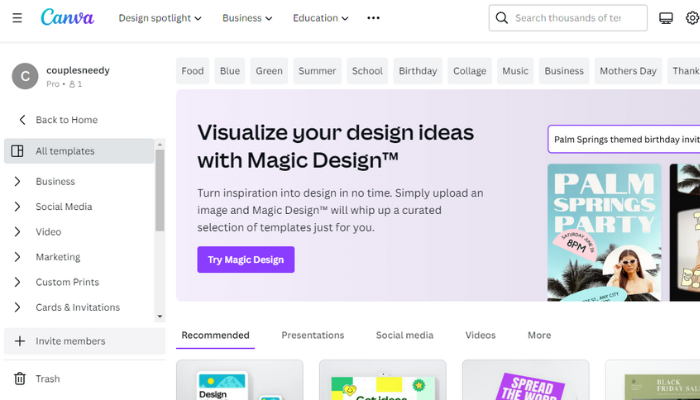
Task: Click the Trash bin icon
Action: click(x=20, y=379)
